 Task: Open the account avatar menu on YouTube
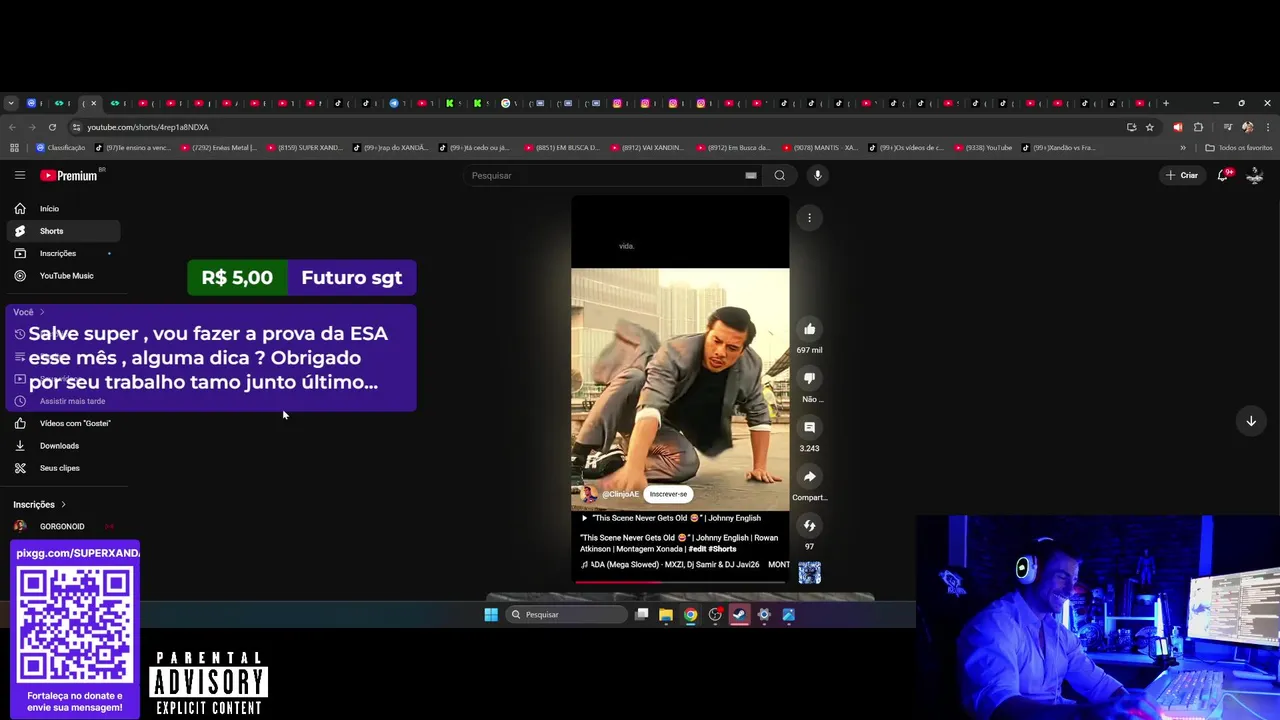coord(1255,175)
